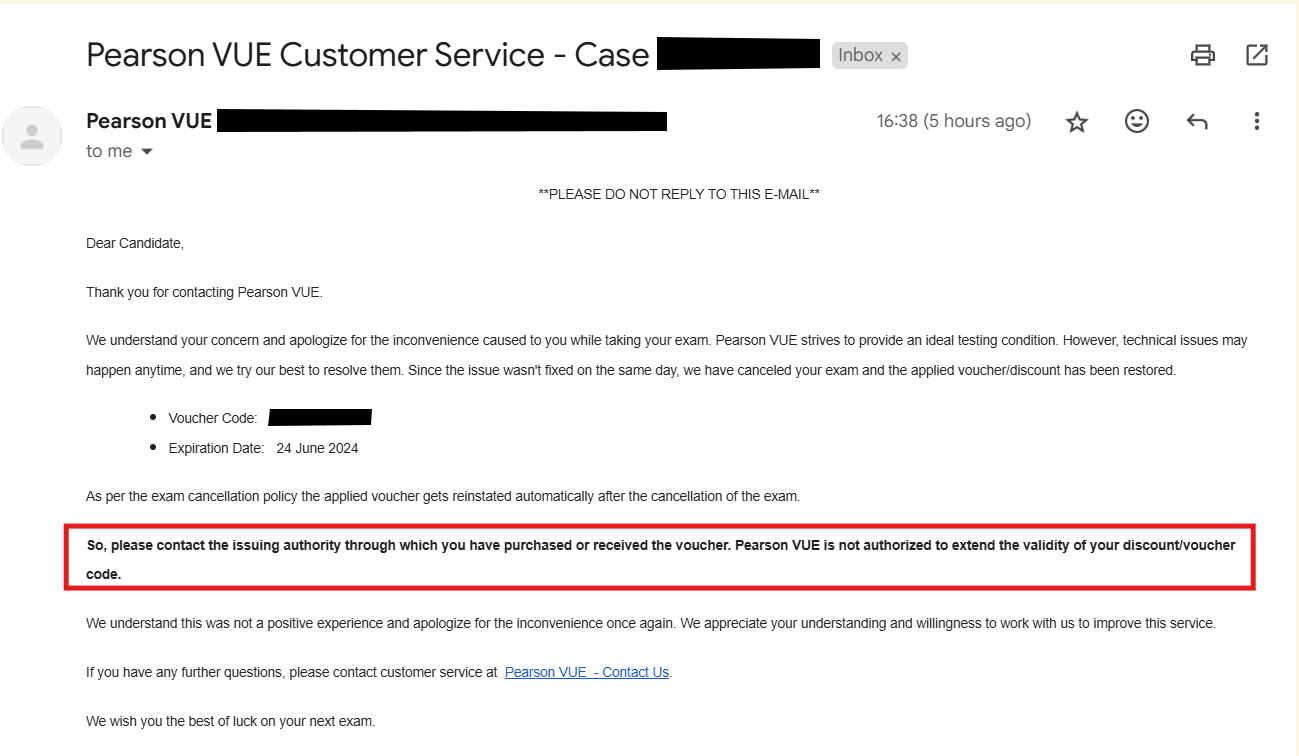Click the Expiration Date 24 June 2024 line
Screen dimensions: 1299x756
coord(264,448)
